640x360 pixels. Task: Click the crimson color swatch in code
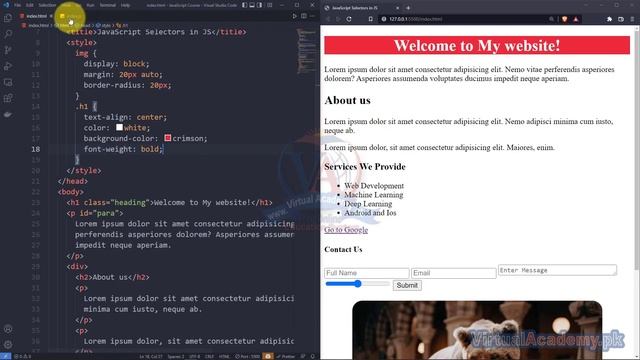pos(167,138)
